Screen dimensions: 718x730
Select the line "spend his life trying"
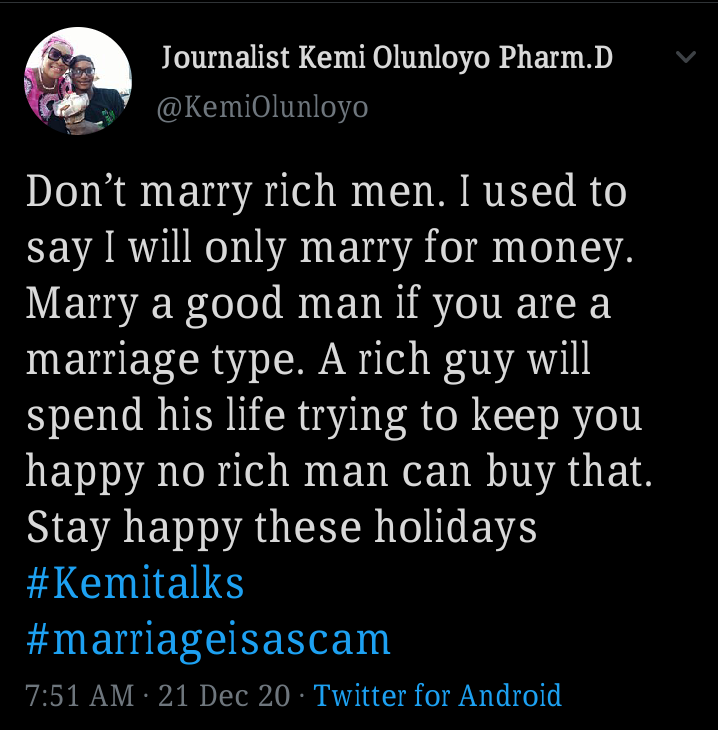pos(217,416)
